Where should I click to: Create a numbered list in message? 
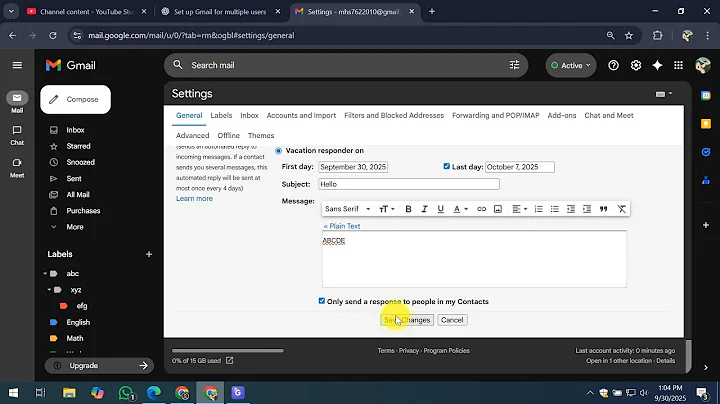pos(539,209)
